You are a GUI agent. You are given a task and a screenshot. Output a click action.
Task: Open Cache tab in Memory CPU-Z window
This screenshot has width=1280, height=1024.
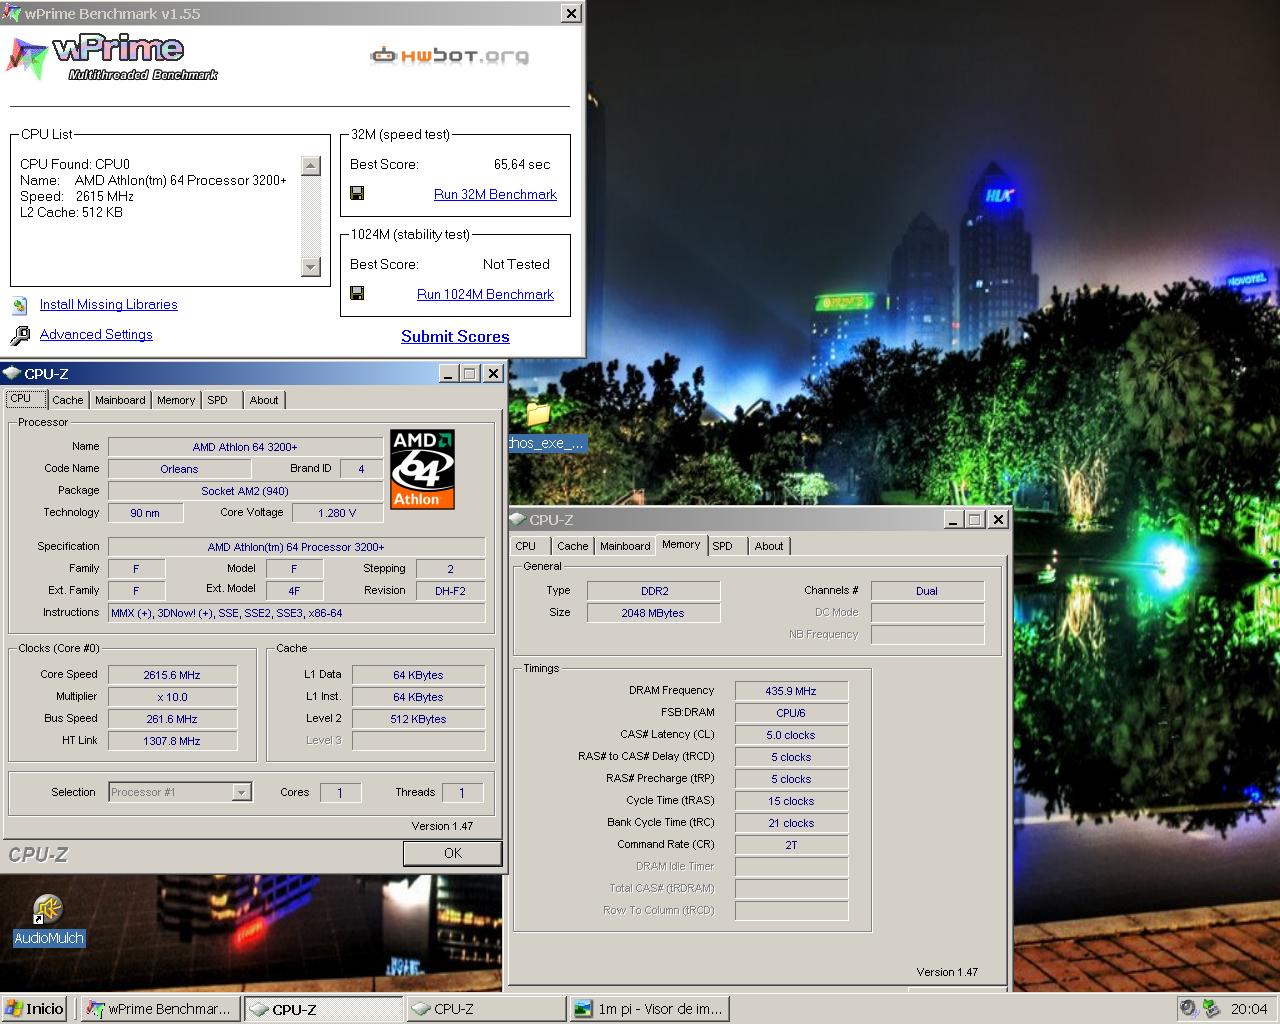(x=573, y=546)
